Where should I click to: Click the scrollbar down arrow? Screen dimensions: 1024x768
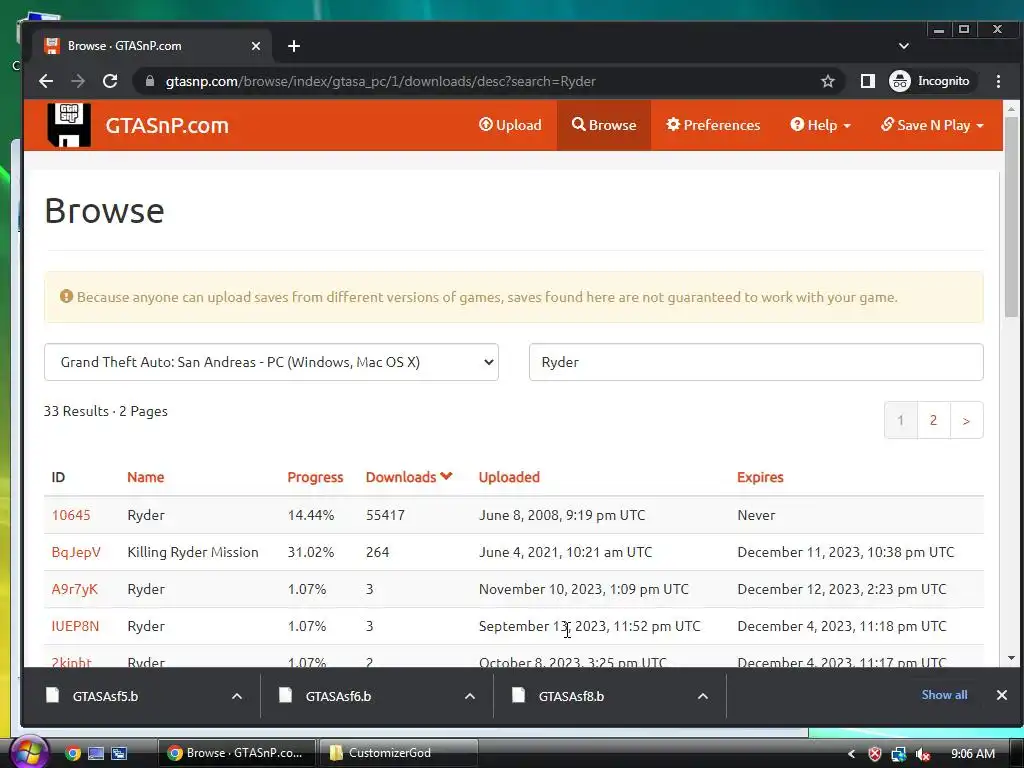pyautogui.click(x=1011, y=658)
